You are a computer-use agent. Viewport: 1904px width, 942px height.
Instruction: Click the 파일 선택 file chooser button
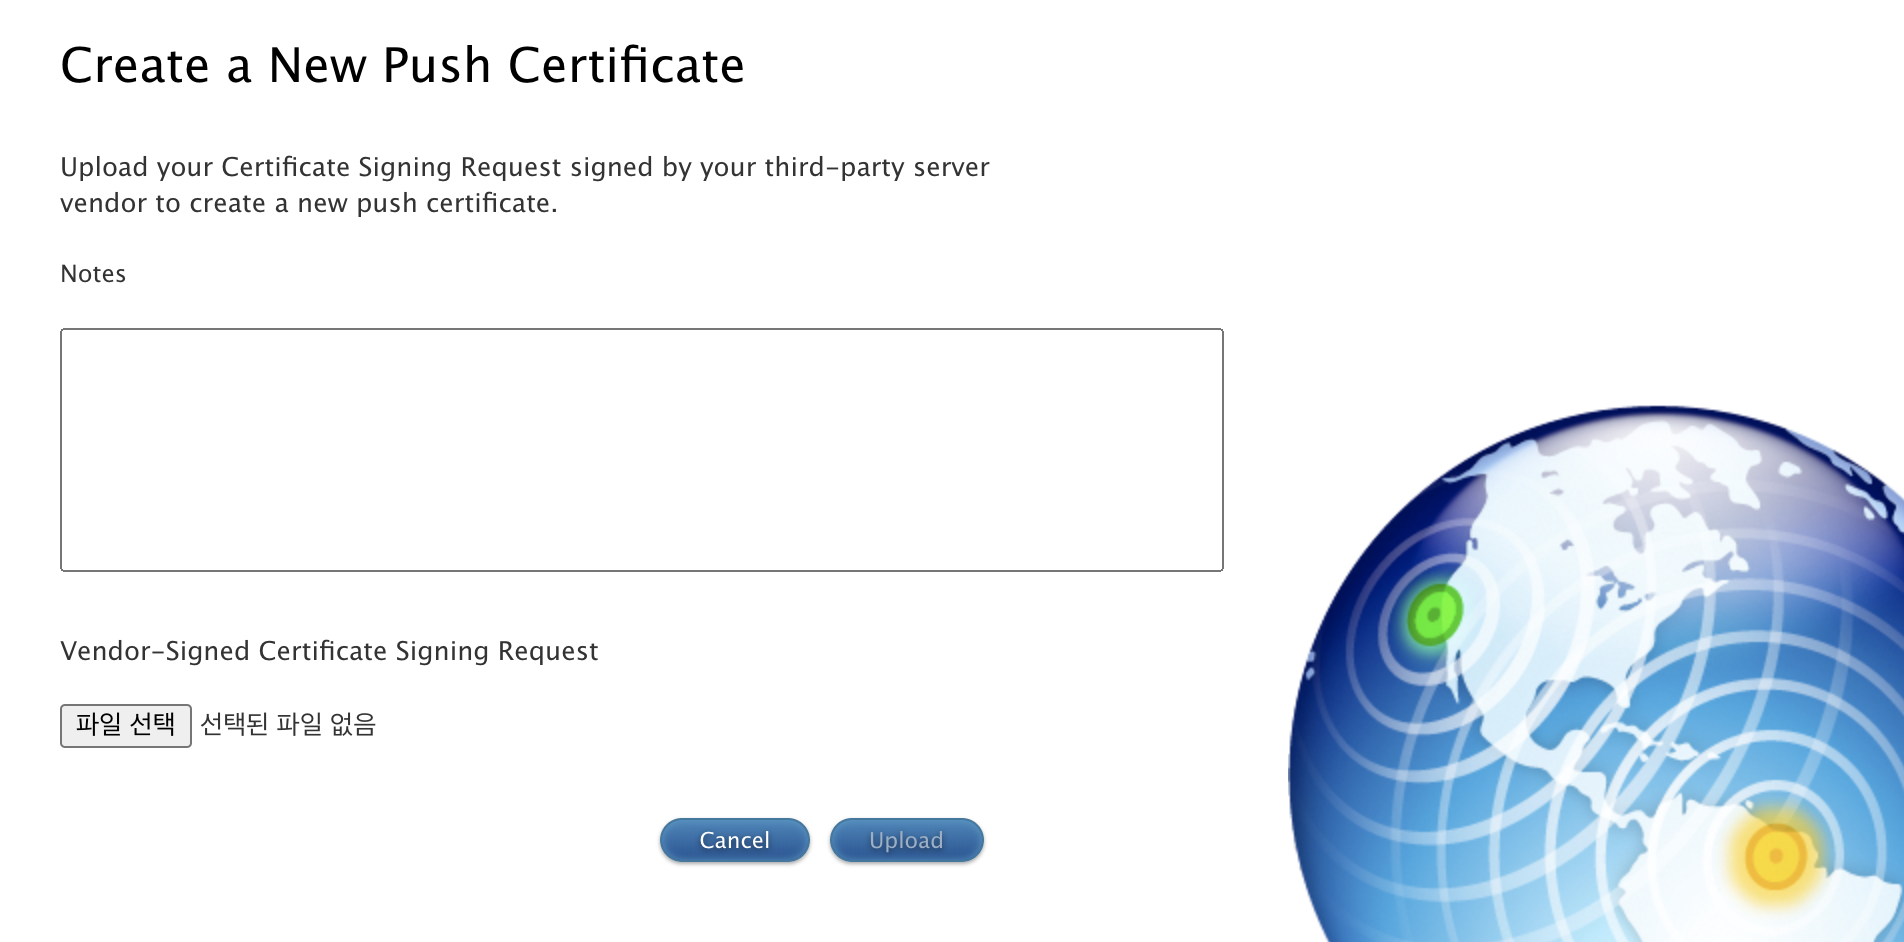tap(126, 725)
